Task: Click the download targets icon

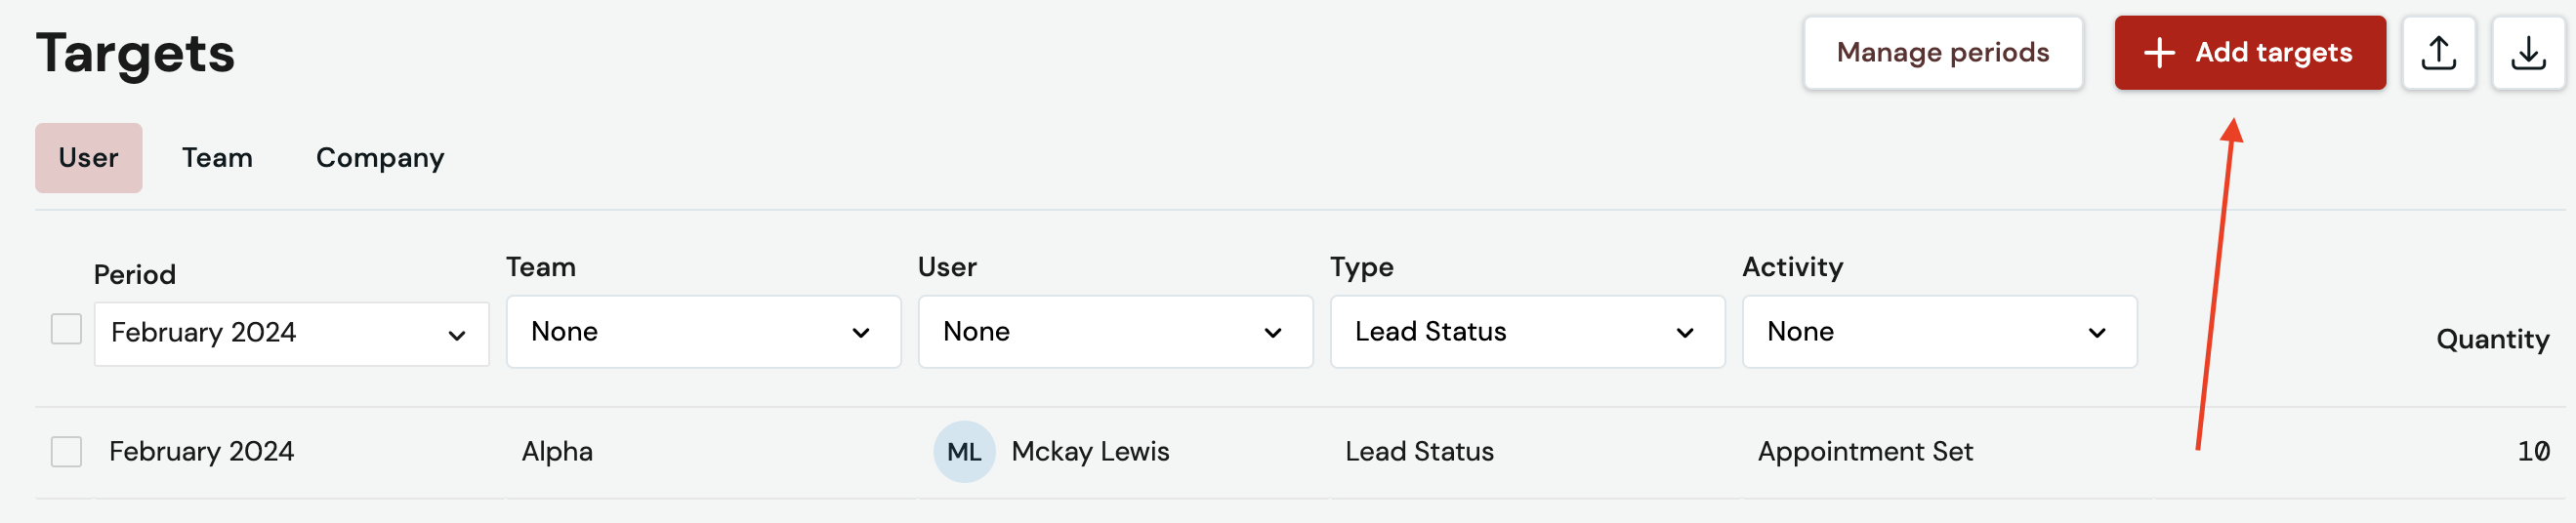Action: pyautogui.click(x=2527, y=53)
